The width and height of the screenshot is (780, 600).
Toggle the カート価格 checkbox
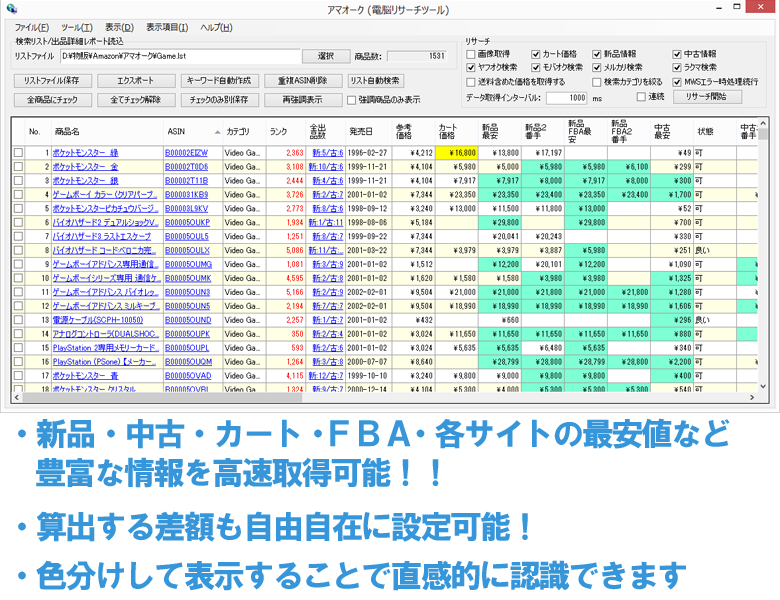tap(536, 54)
